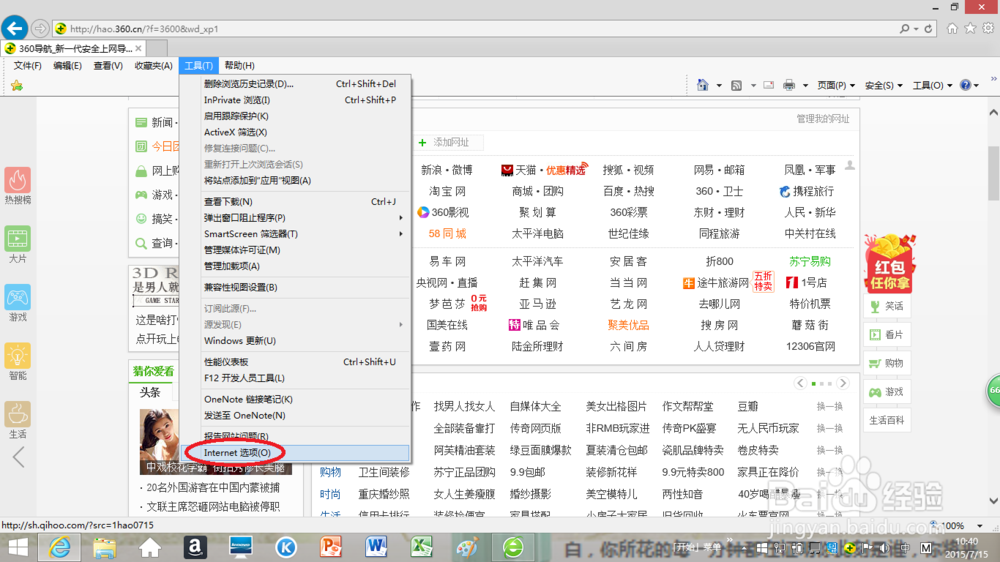1000x562 pixels.
Task: Open Word on taskbar
Action: coord(376,547)
